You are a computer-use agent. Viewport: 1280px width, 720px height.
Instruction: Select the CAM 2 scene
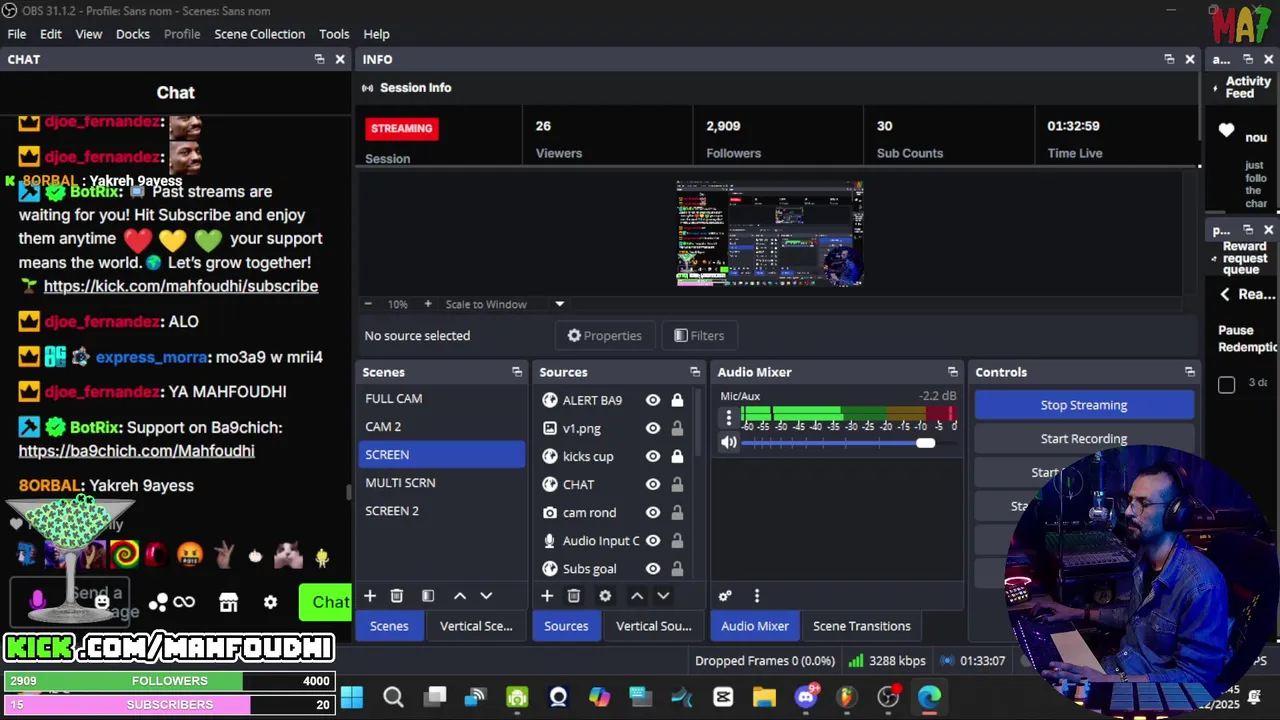point(441,426)
